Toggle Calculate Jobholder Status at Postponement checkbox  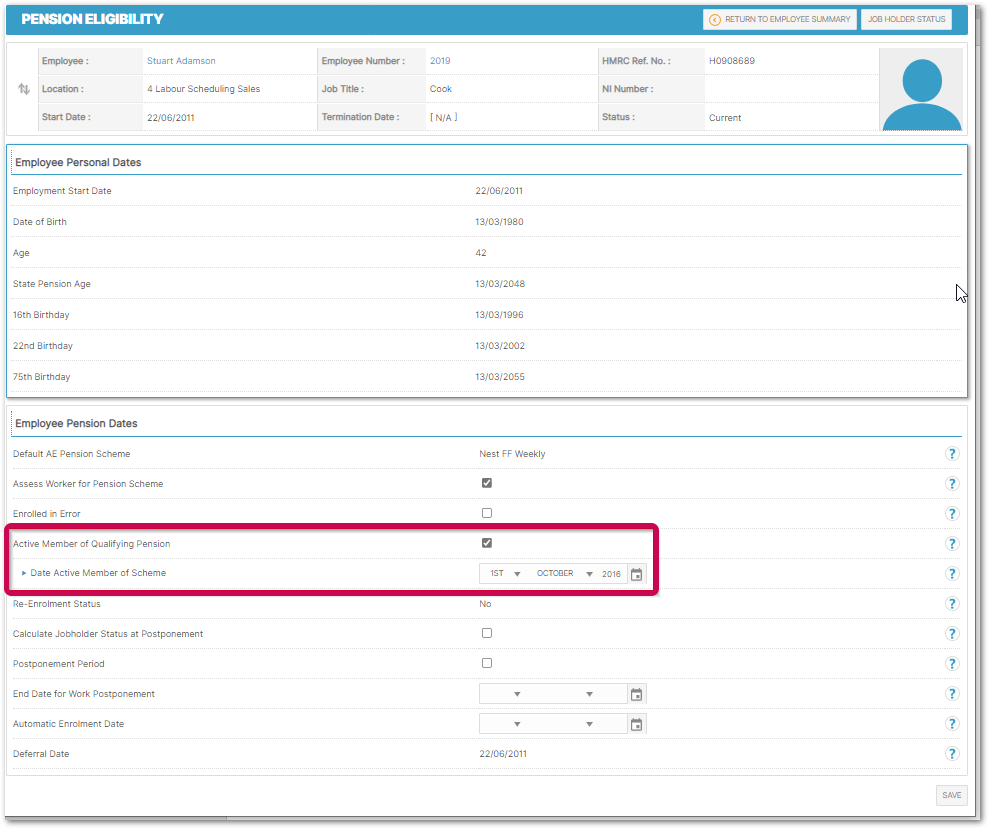pos(487,633)
